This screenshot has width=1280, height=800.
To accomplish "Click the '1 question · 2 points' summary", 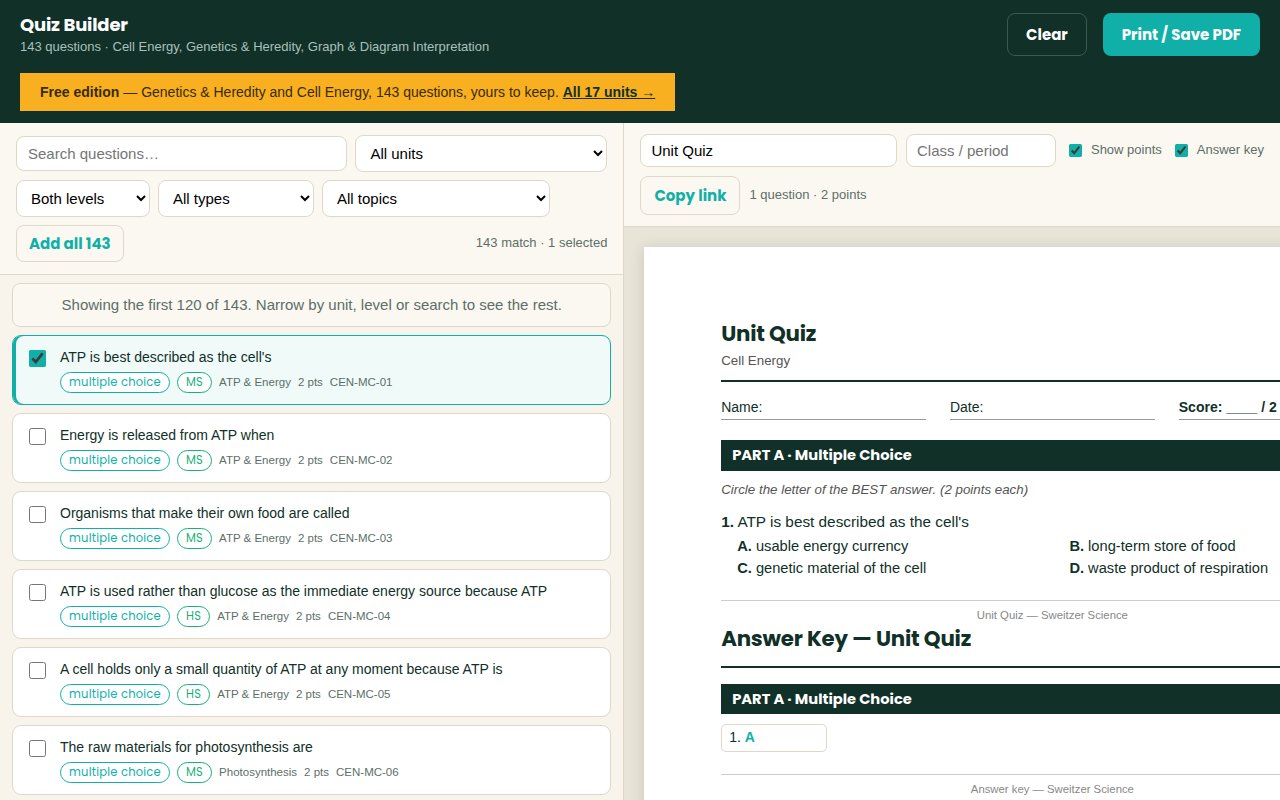I will point(808,195).
